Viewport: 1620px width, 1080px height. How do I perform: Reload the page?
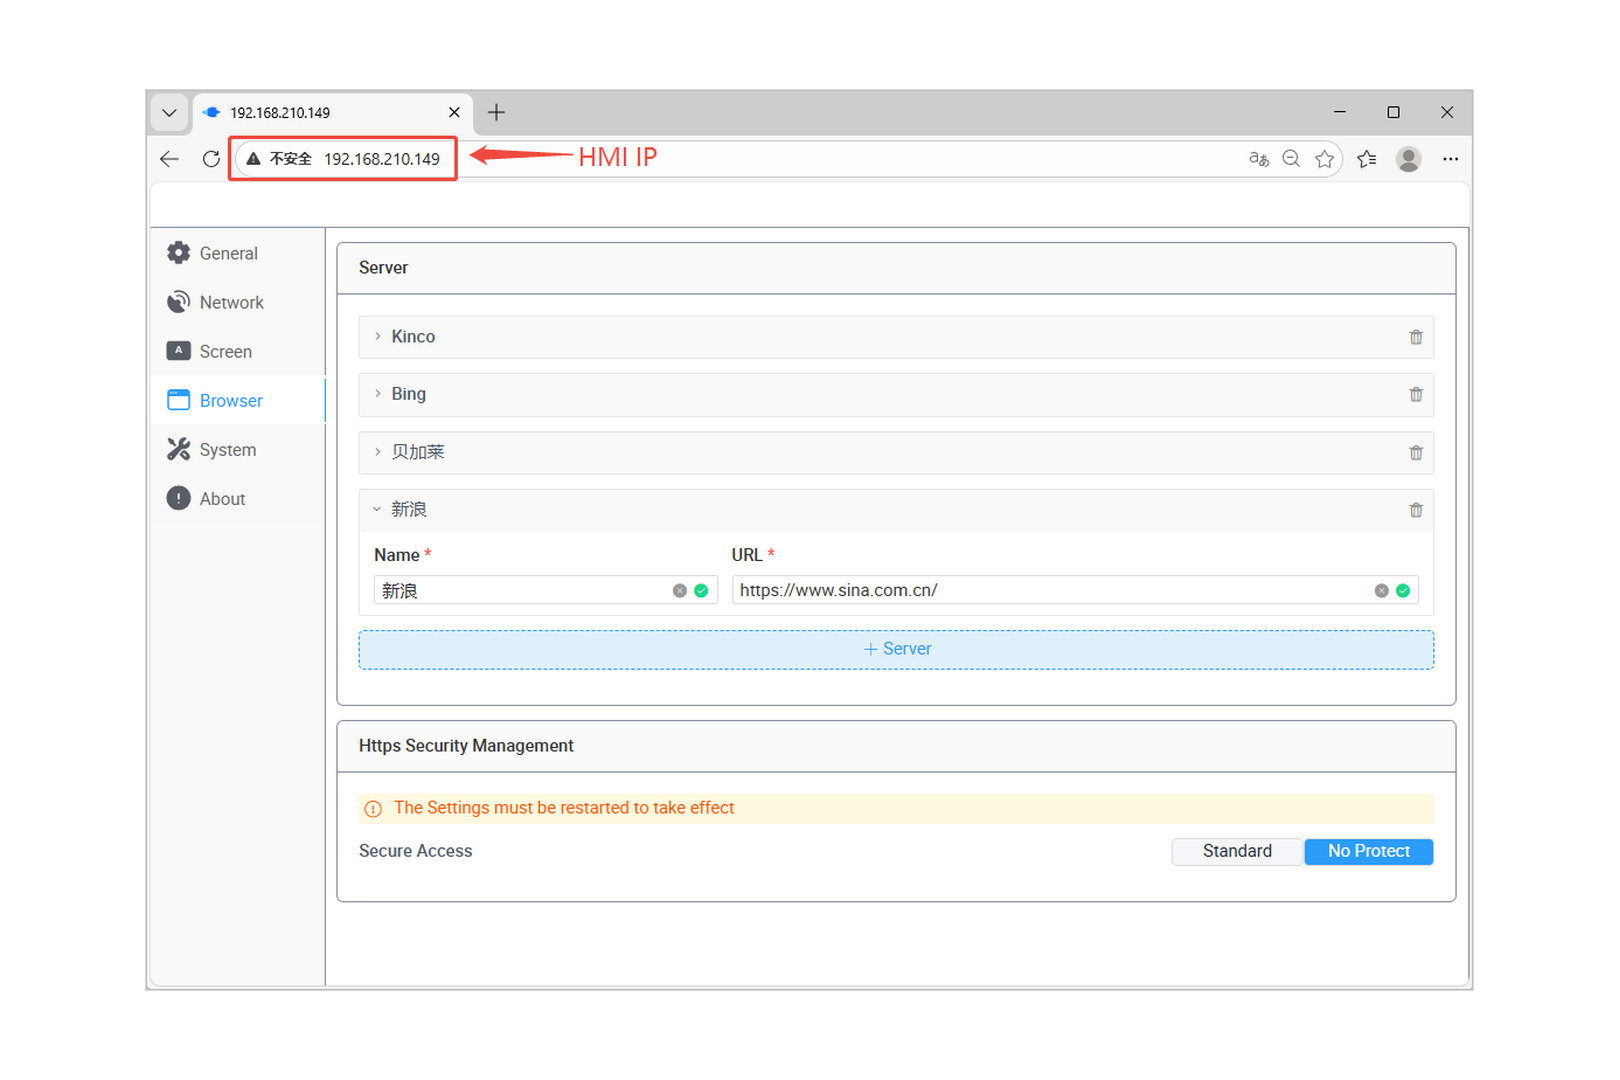click(x=211, y=159)
